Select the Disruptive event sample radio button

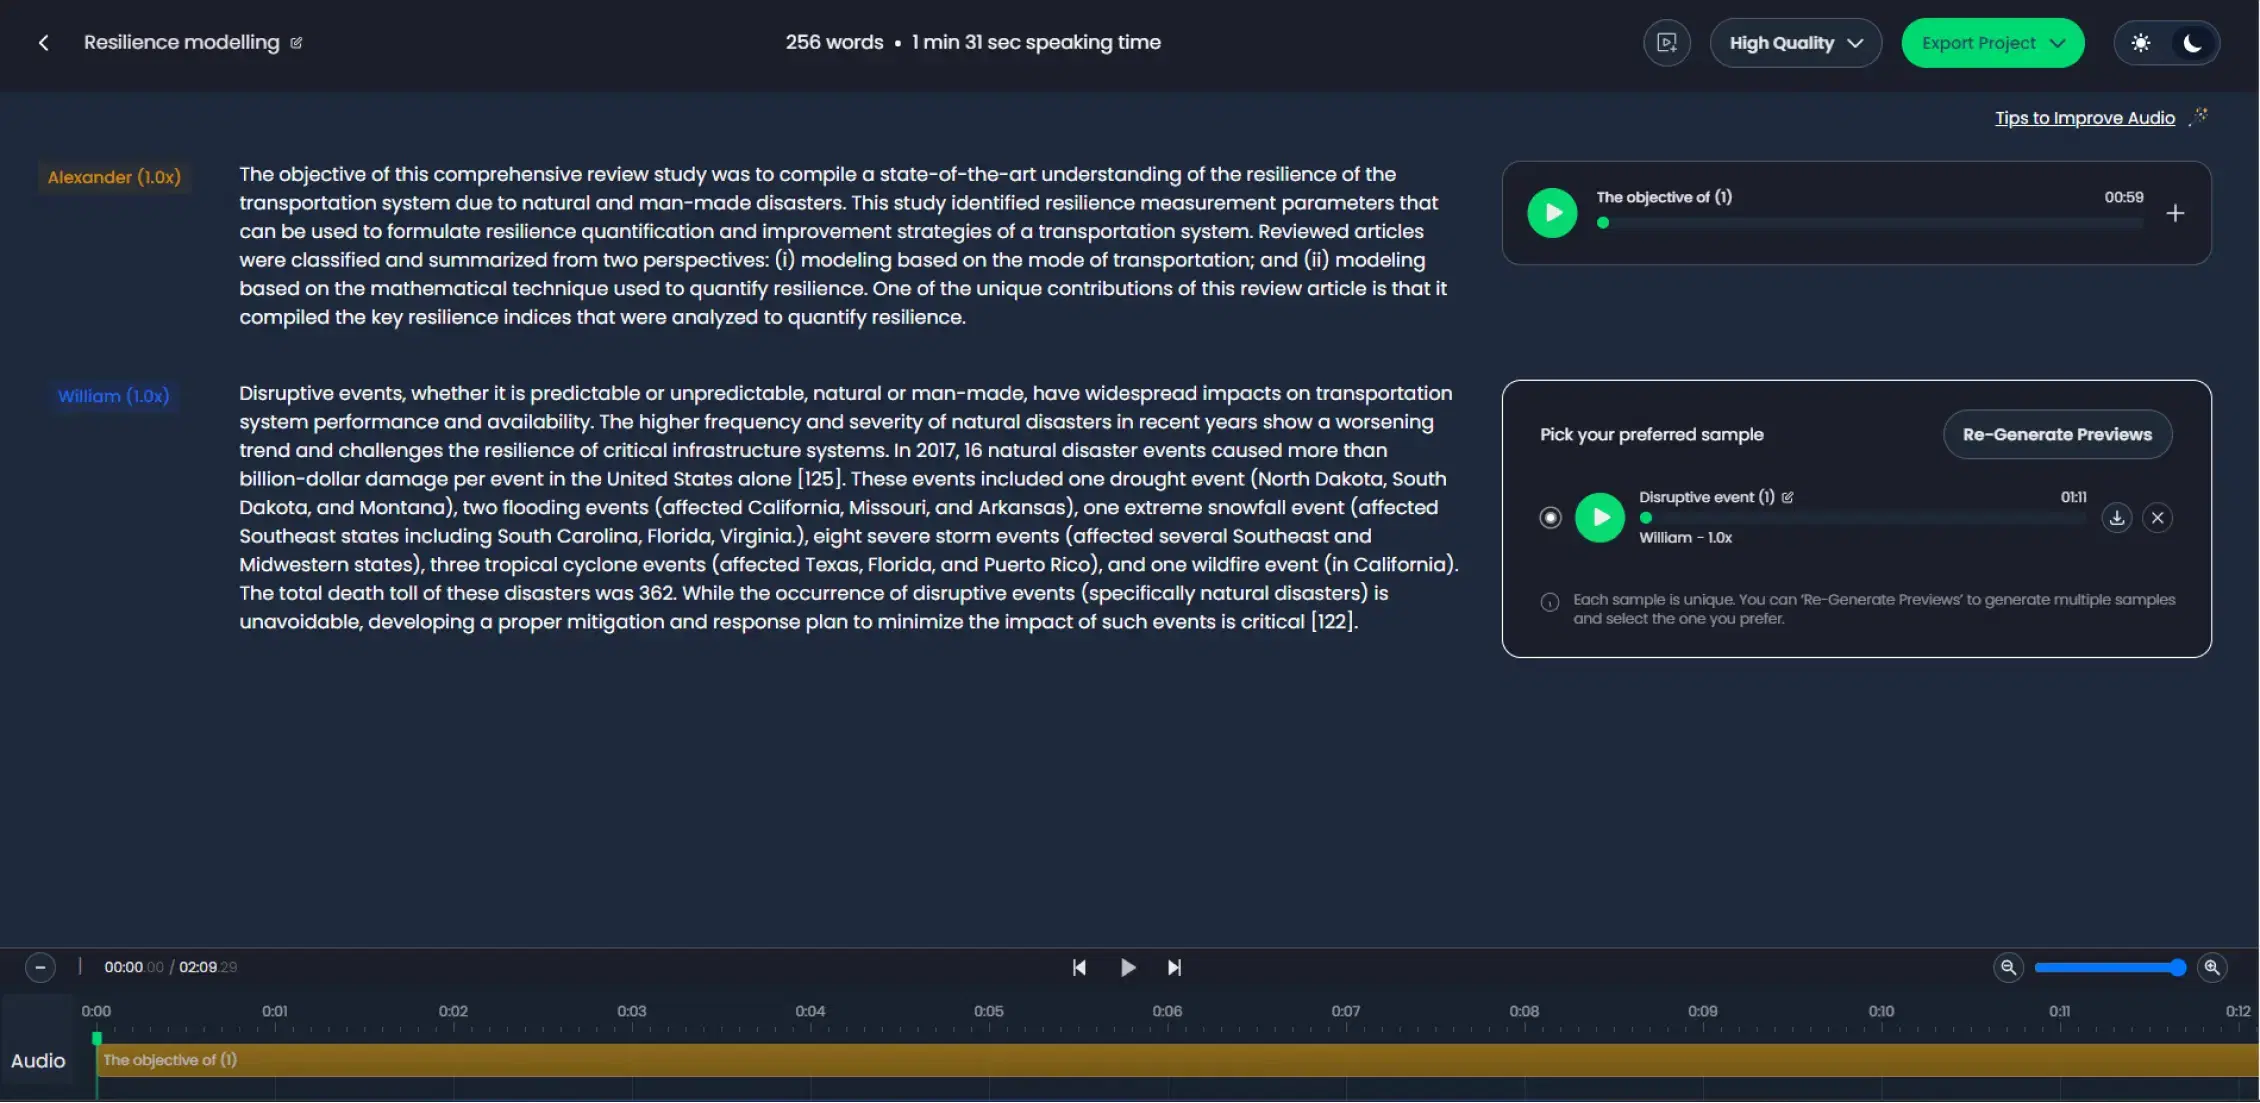1550,518
